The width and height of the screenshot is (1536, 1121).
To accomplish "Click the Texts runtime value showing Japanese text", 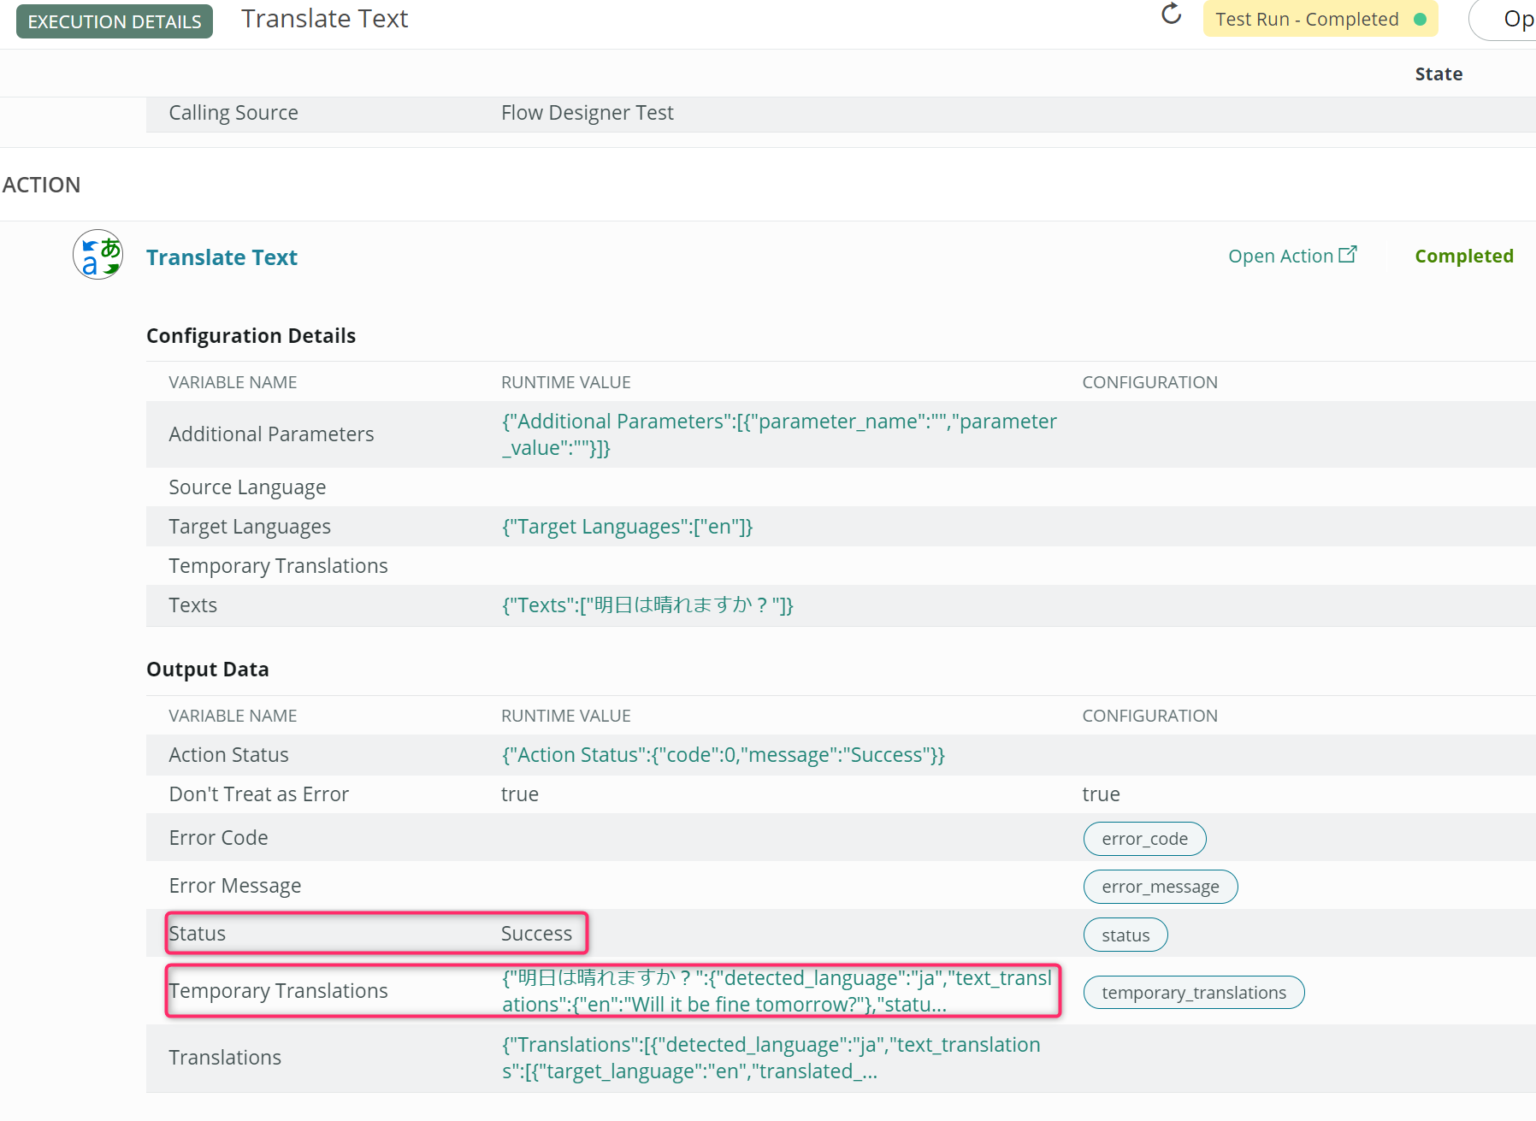I will point(647,605).
